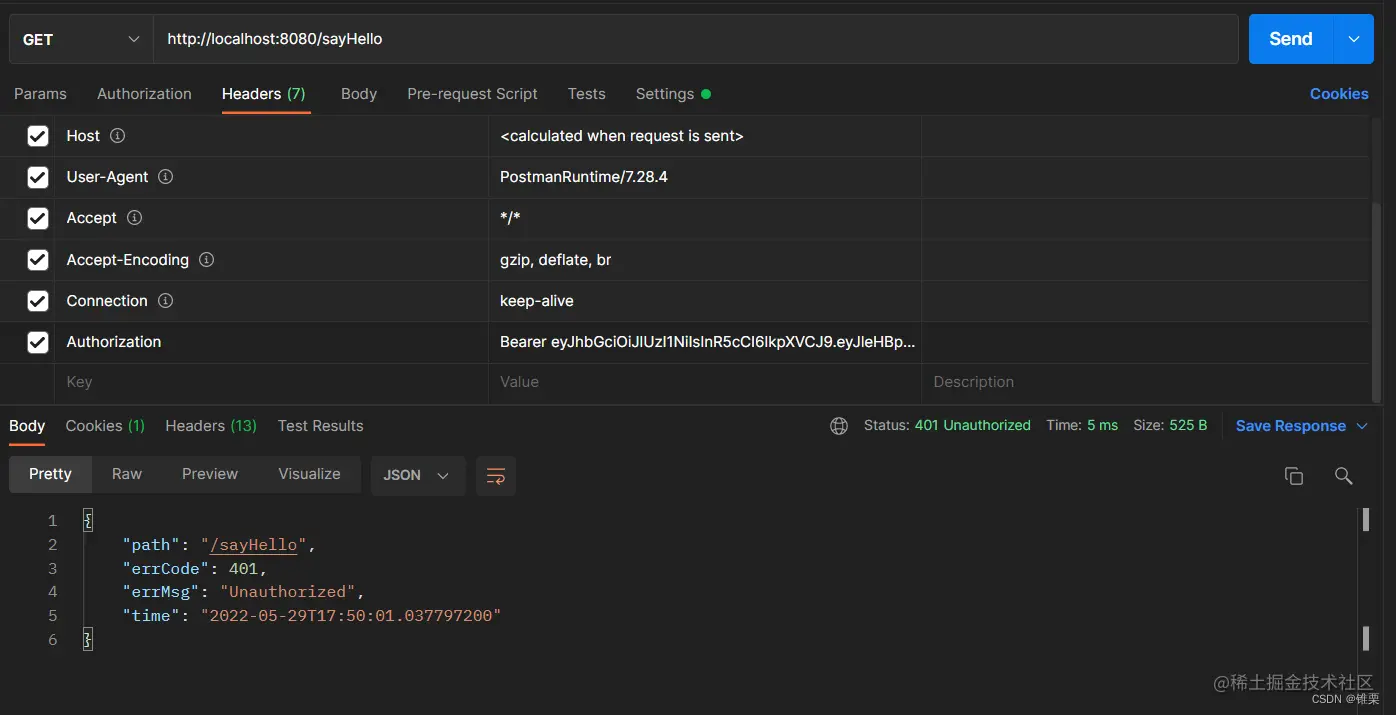The width and height of the screenshot is (1396, 715).
Task: Toggle line wrap icon in response toolbar
Action: pyautogui.click(x=496, y=475)
